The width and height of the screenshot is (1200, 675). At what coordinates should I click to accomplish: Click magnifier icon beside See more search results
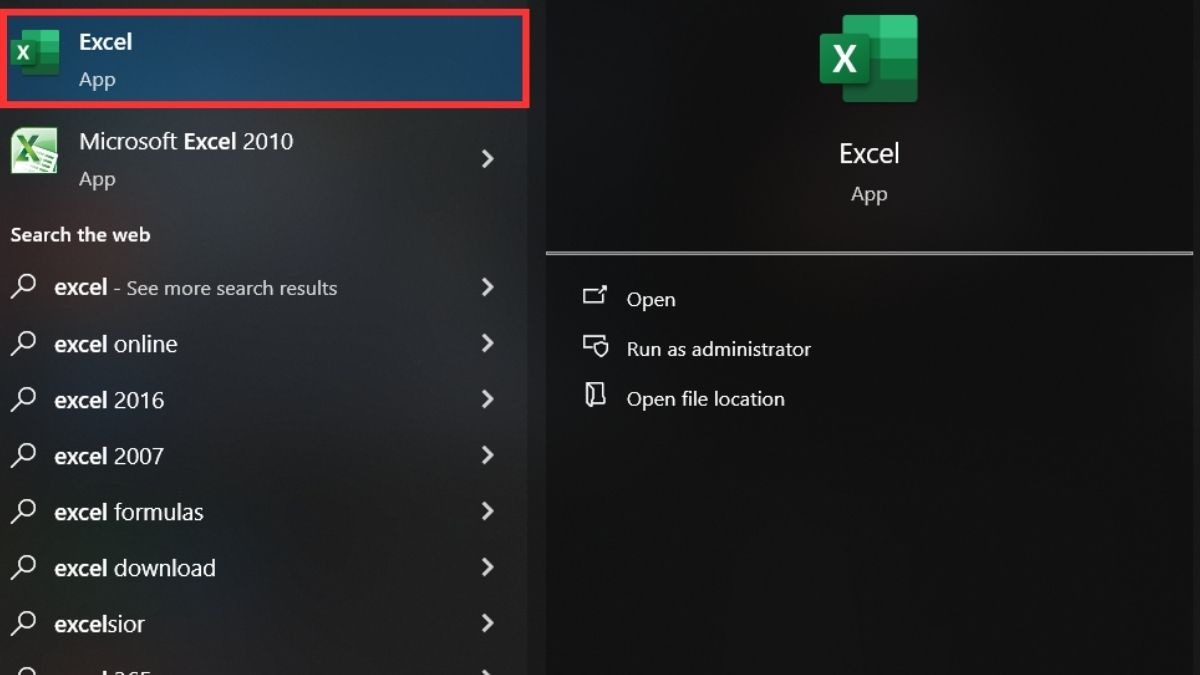(24, 287)
